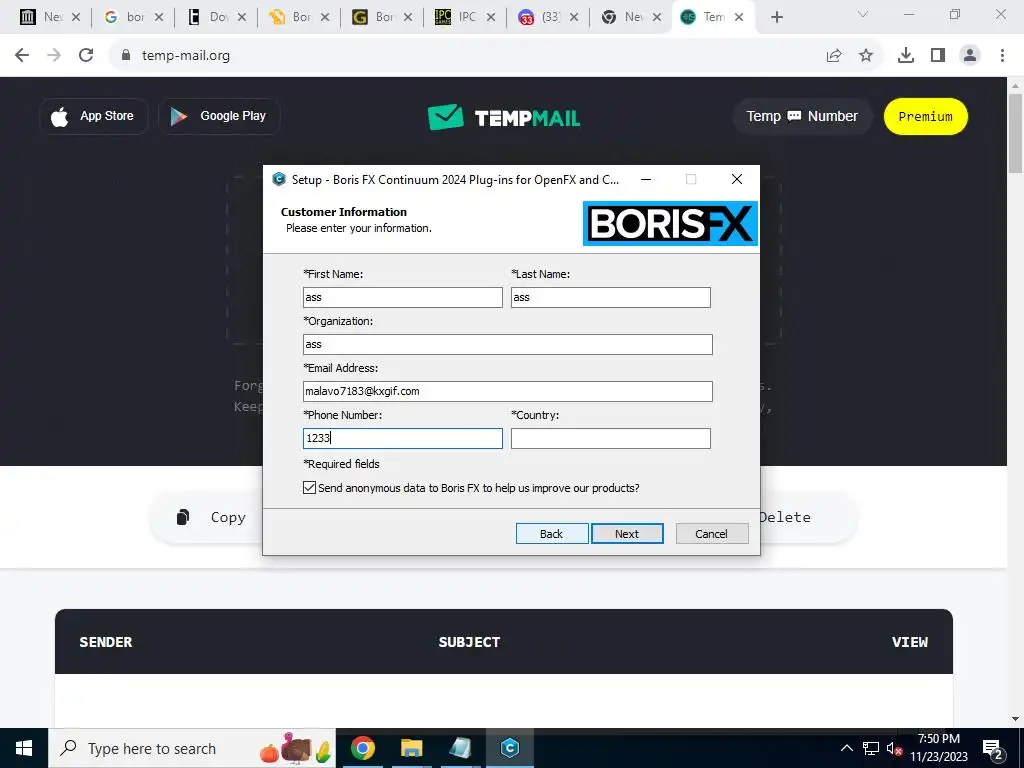Viewport: 1024px width, 768px height.
Task: Click Delete in TempMail toolbar
Action: click(785, 517)
